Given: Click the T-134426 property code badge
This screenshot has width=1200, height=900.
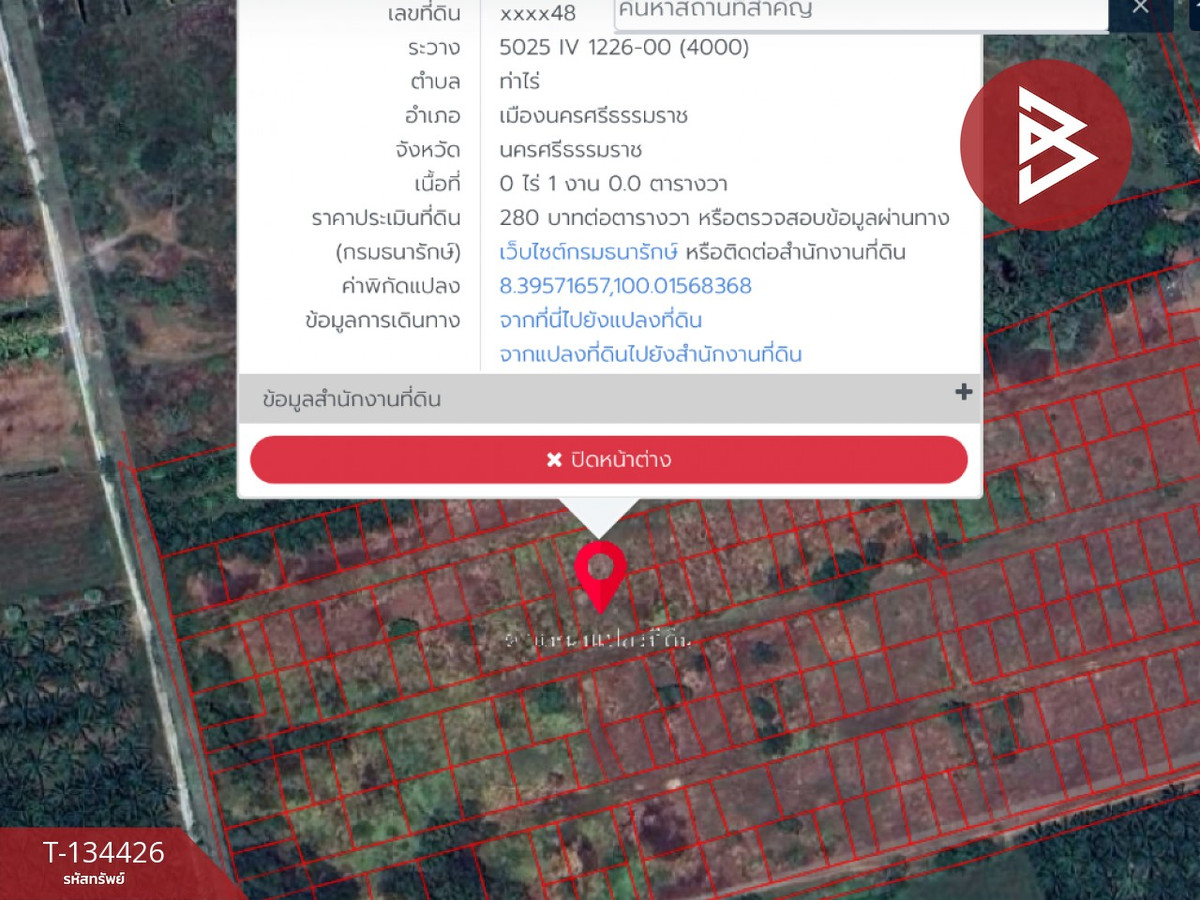Looking at the screenshot, I should [x=103, y=853].
